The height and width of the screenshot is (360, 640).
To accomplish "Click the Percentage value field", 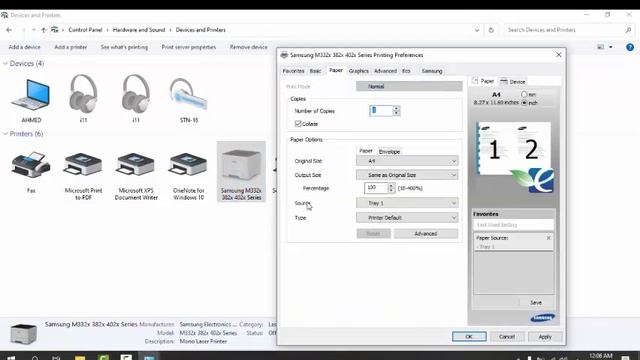I will (376, 188).
